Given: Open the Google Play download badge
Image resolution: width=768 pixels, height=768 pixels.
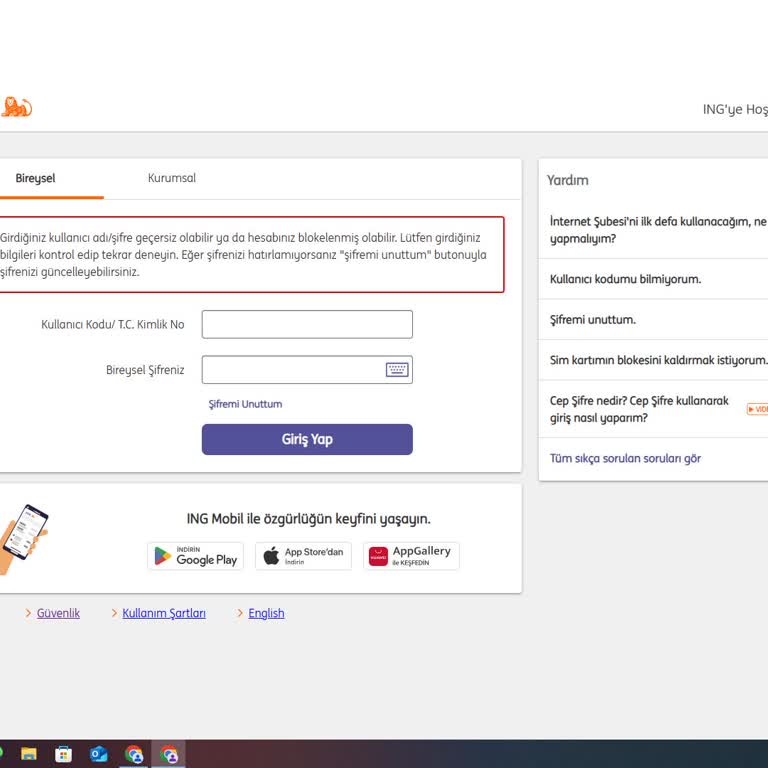Looking at the screenshot, I should 195,556.
